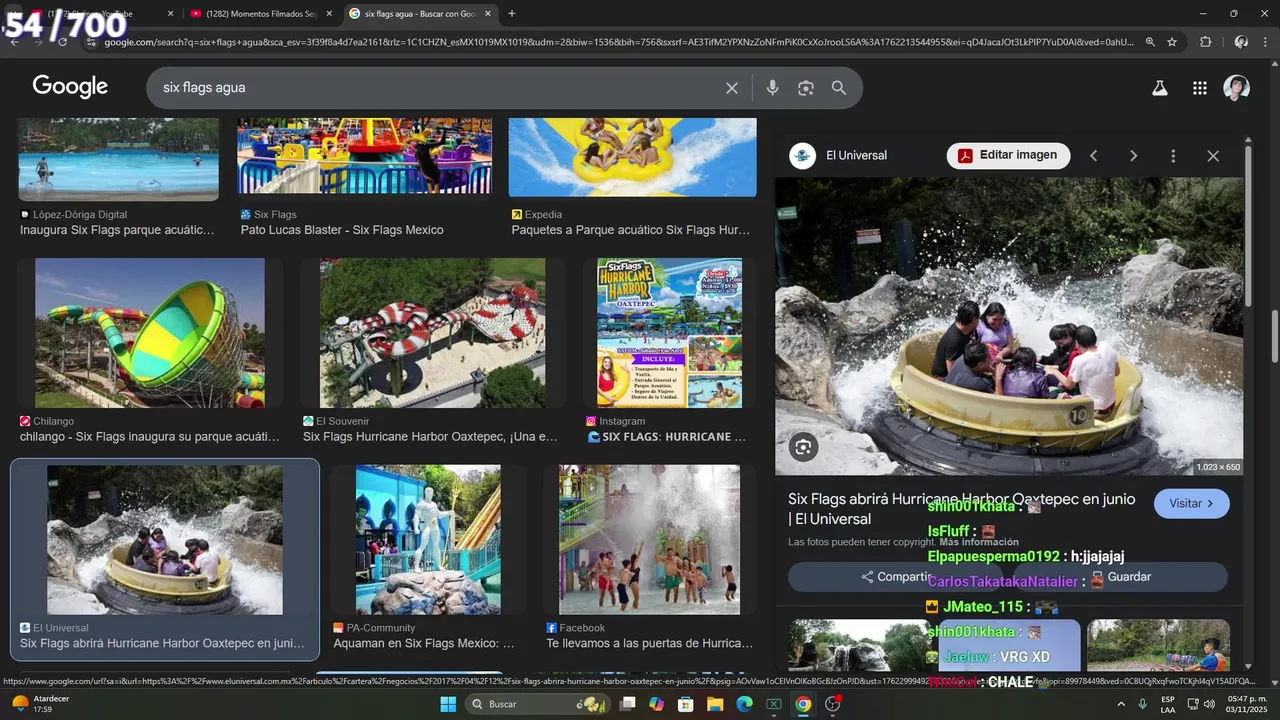Open Chilango slide bowl thumbnail
The height and width of the screenshot is (720, 1280).
[x=150, y=333]
